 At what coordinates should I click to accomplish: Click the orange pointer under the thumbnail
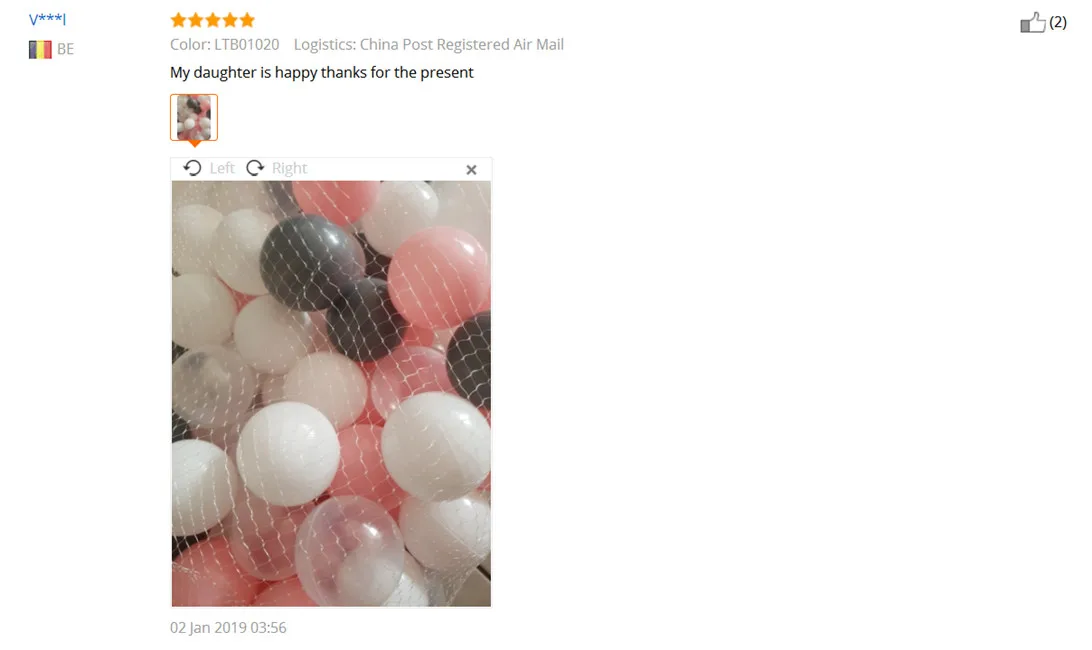click(194, 144)
